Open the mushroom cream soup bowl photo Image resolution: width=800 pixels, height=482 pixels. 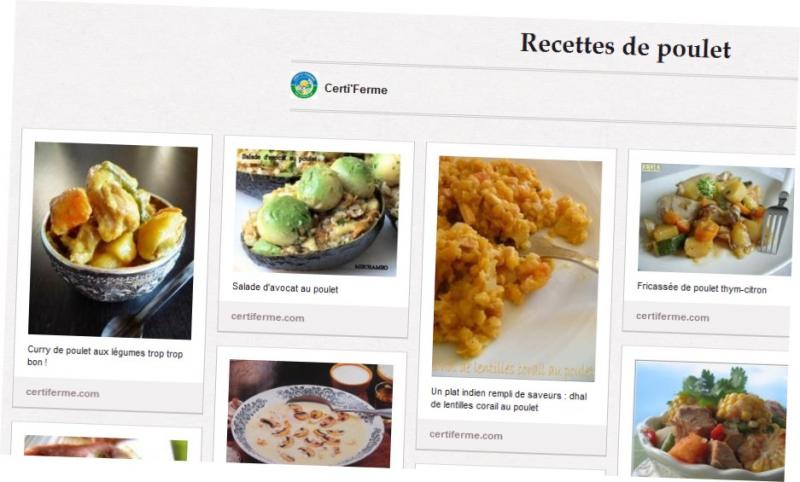tap(309, 414)
